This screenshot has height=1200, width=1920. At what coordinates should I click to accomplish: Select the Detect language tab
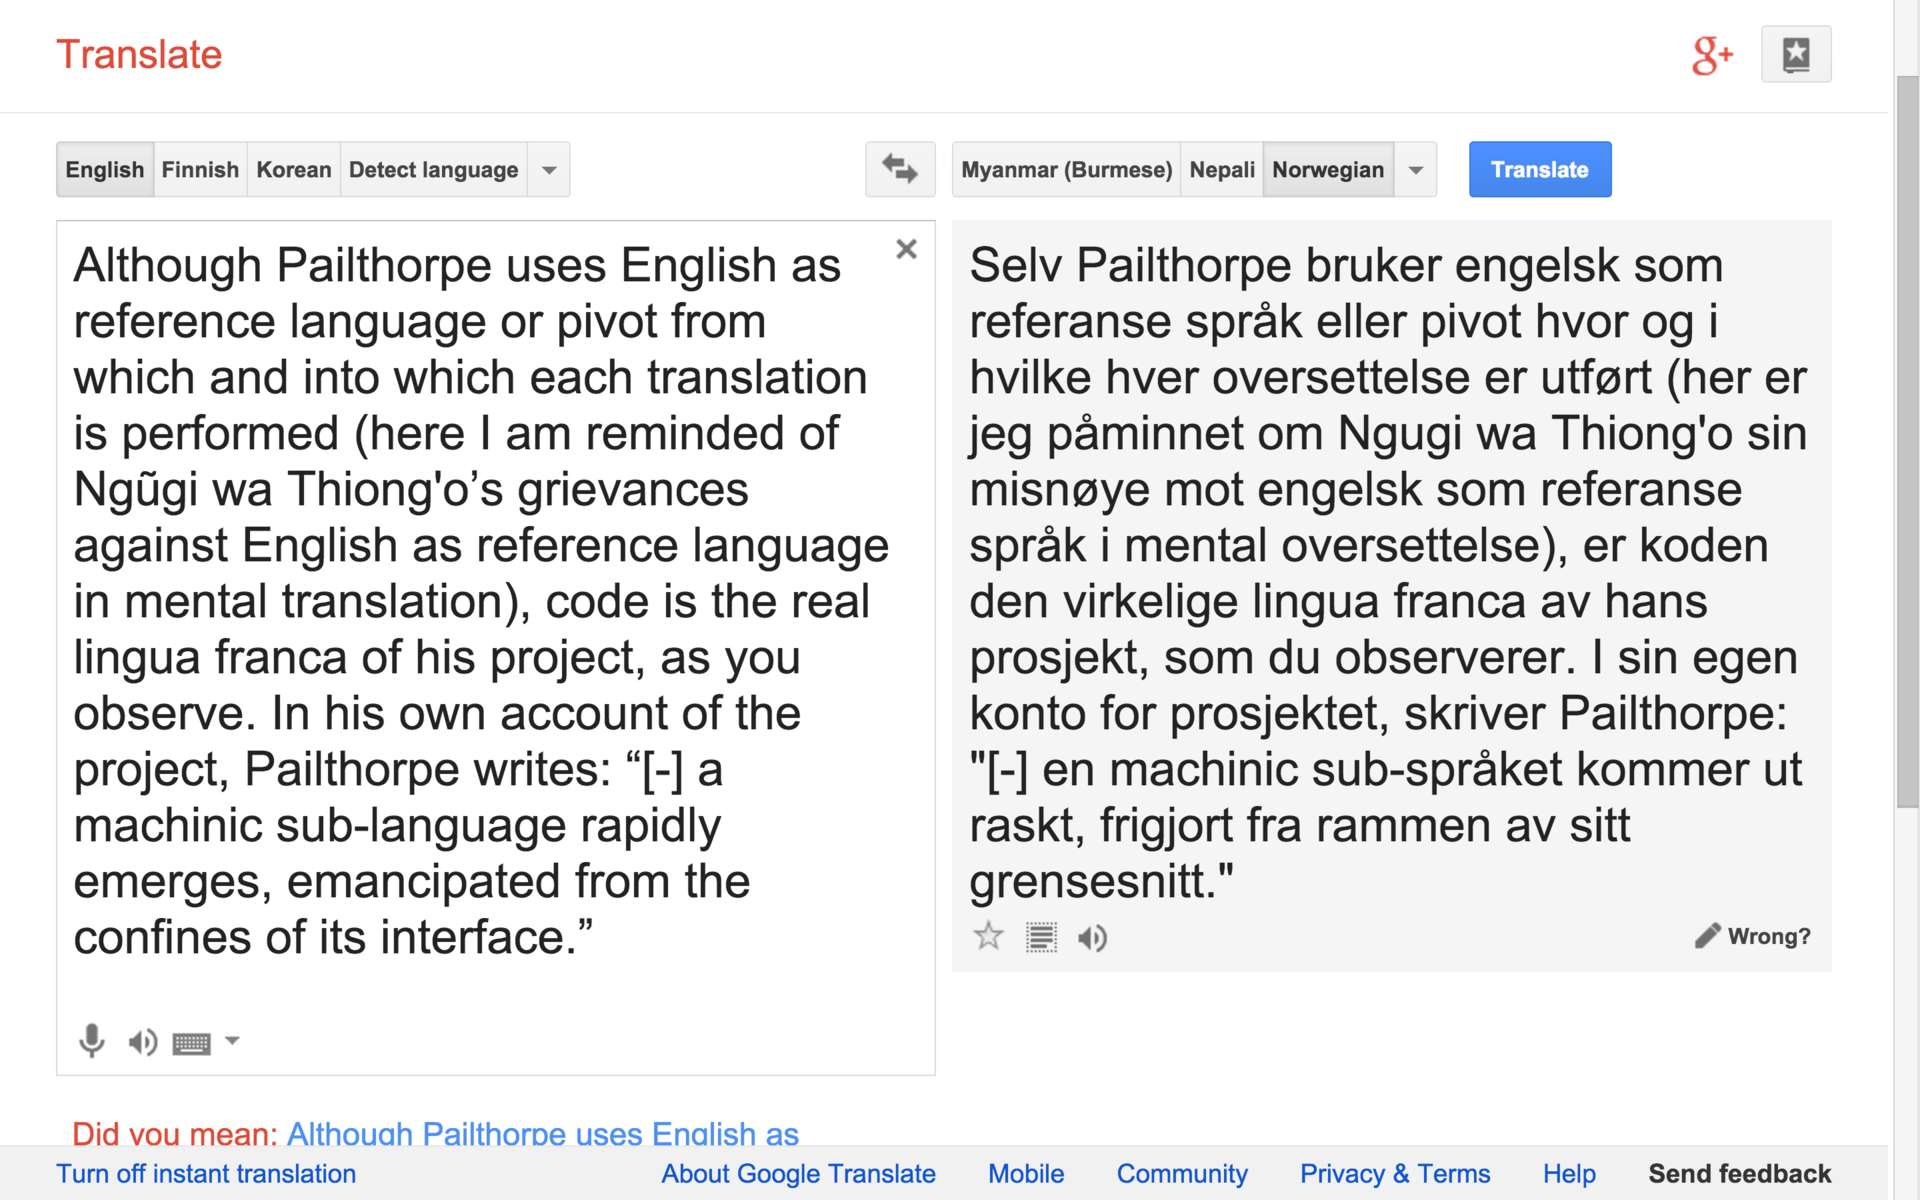click(x=433, y=170)
